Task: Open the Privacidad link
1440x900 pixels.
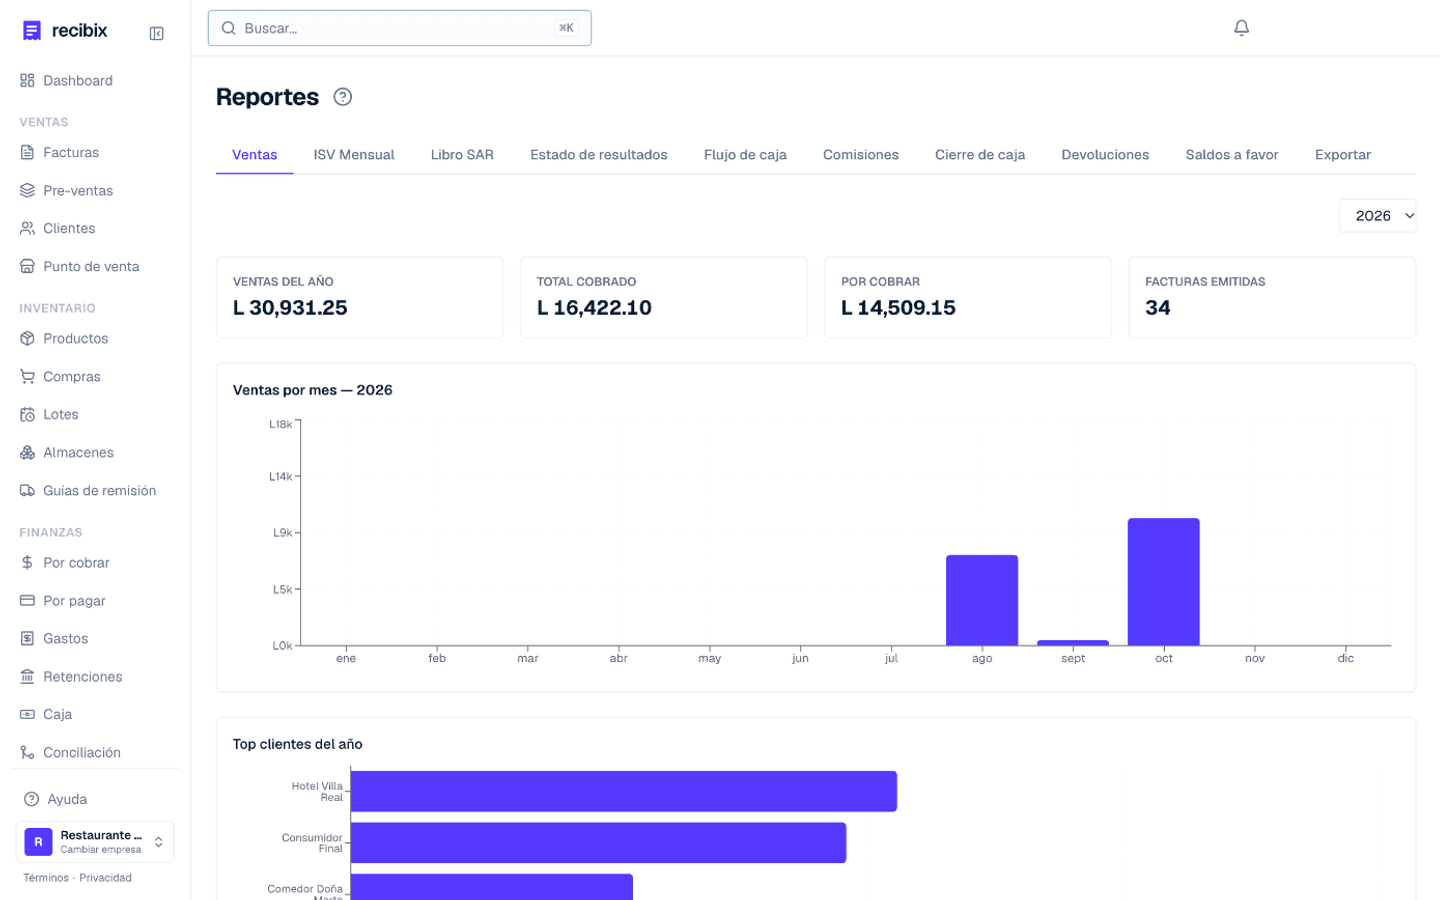Action: (x=105, y=878)
